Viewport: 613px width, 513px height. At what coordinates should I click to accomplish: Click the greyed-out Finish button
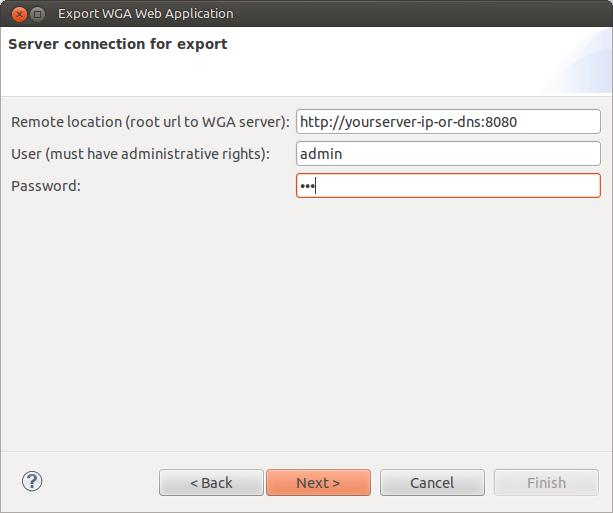pyautogui.click(x=546, y=483)
